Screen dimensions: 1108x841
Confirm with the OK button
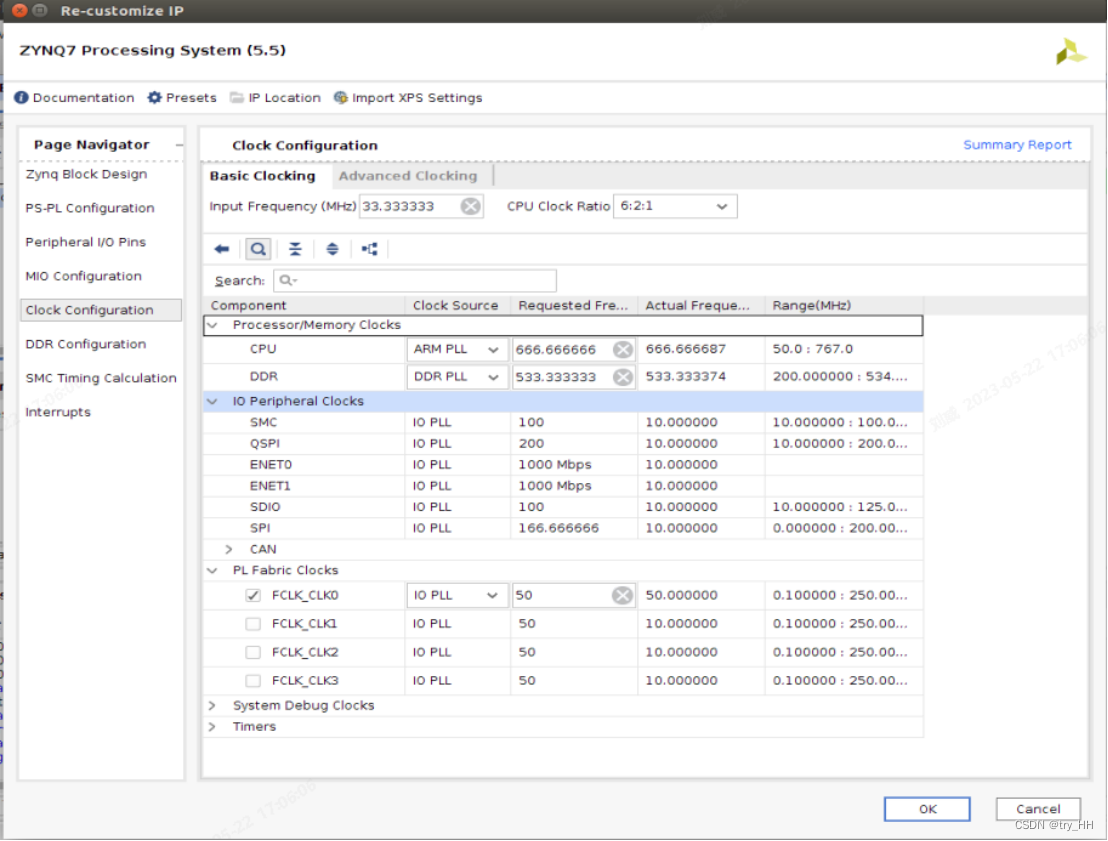(927, 809)
